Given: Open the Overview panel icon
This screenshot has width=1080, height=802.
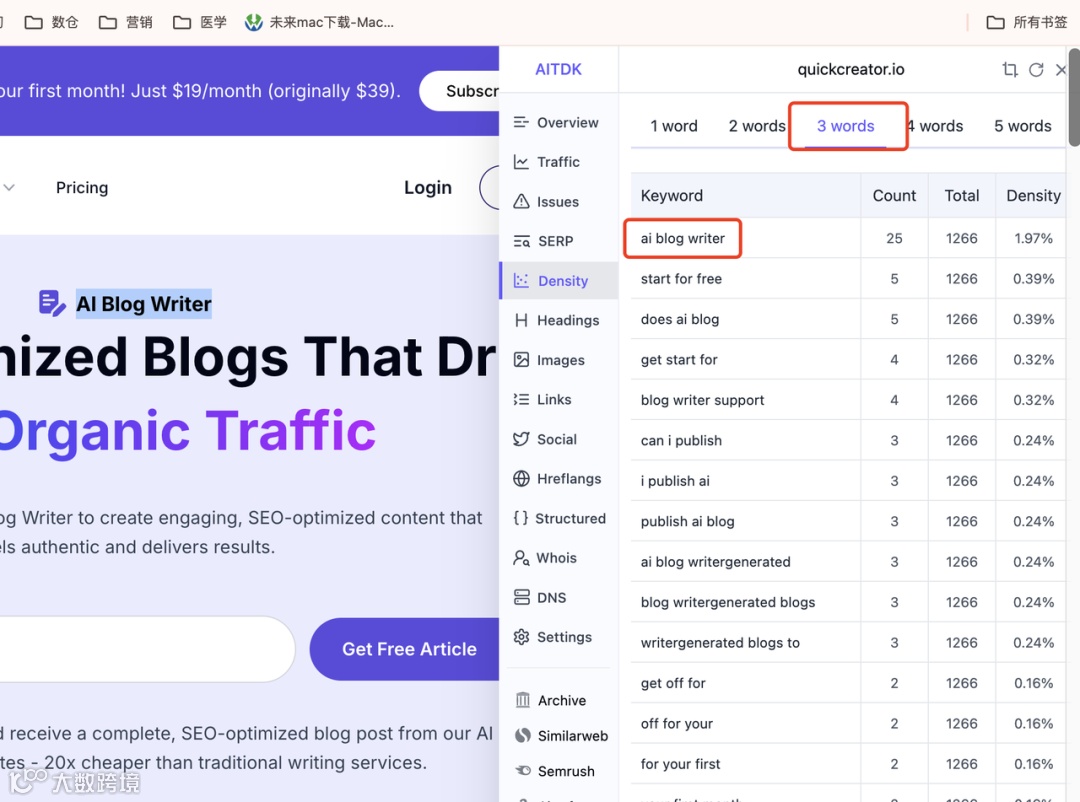Looking at the screenshot, I should [x=521, y=123].
